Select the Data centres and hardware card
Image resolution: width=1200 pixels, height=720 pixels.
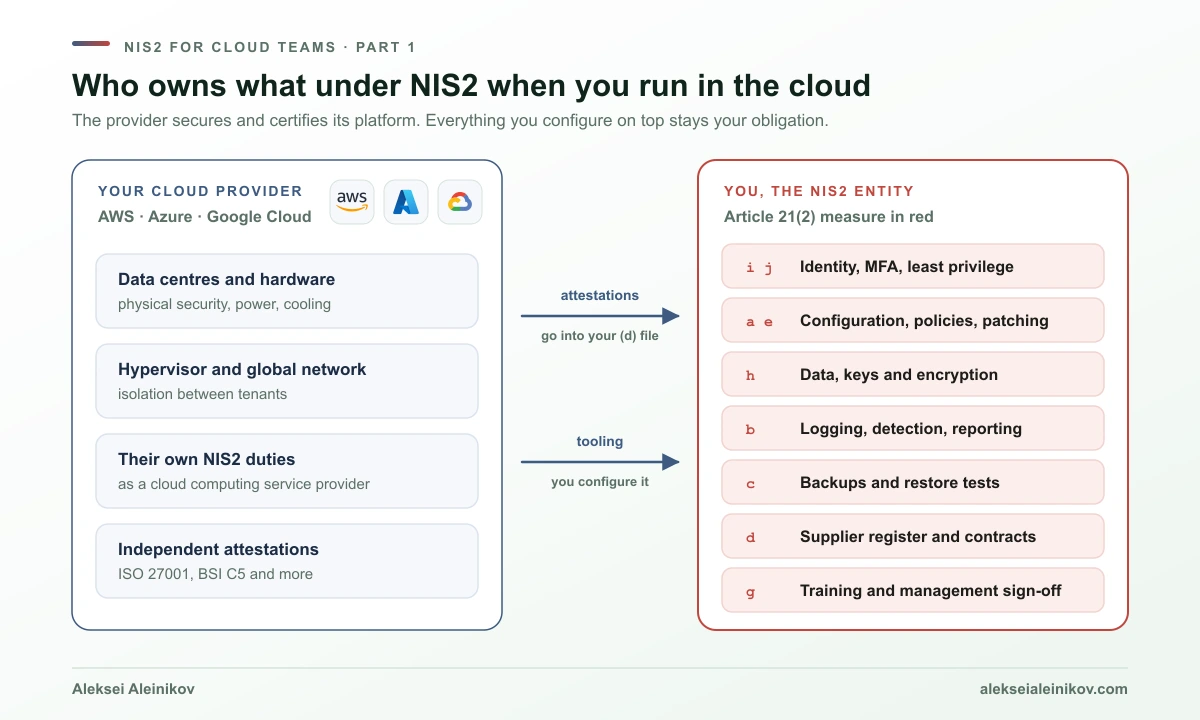pyautogui.click(x=287, y=291)
